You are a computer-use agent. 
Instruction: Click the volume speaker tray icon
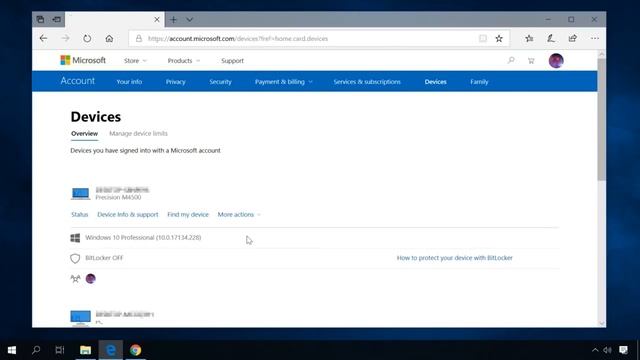tap(608, 350)
